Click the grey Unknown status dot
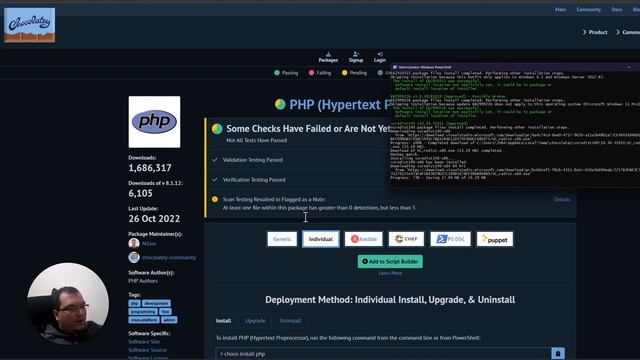 pos(380,73)
